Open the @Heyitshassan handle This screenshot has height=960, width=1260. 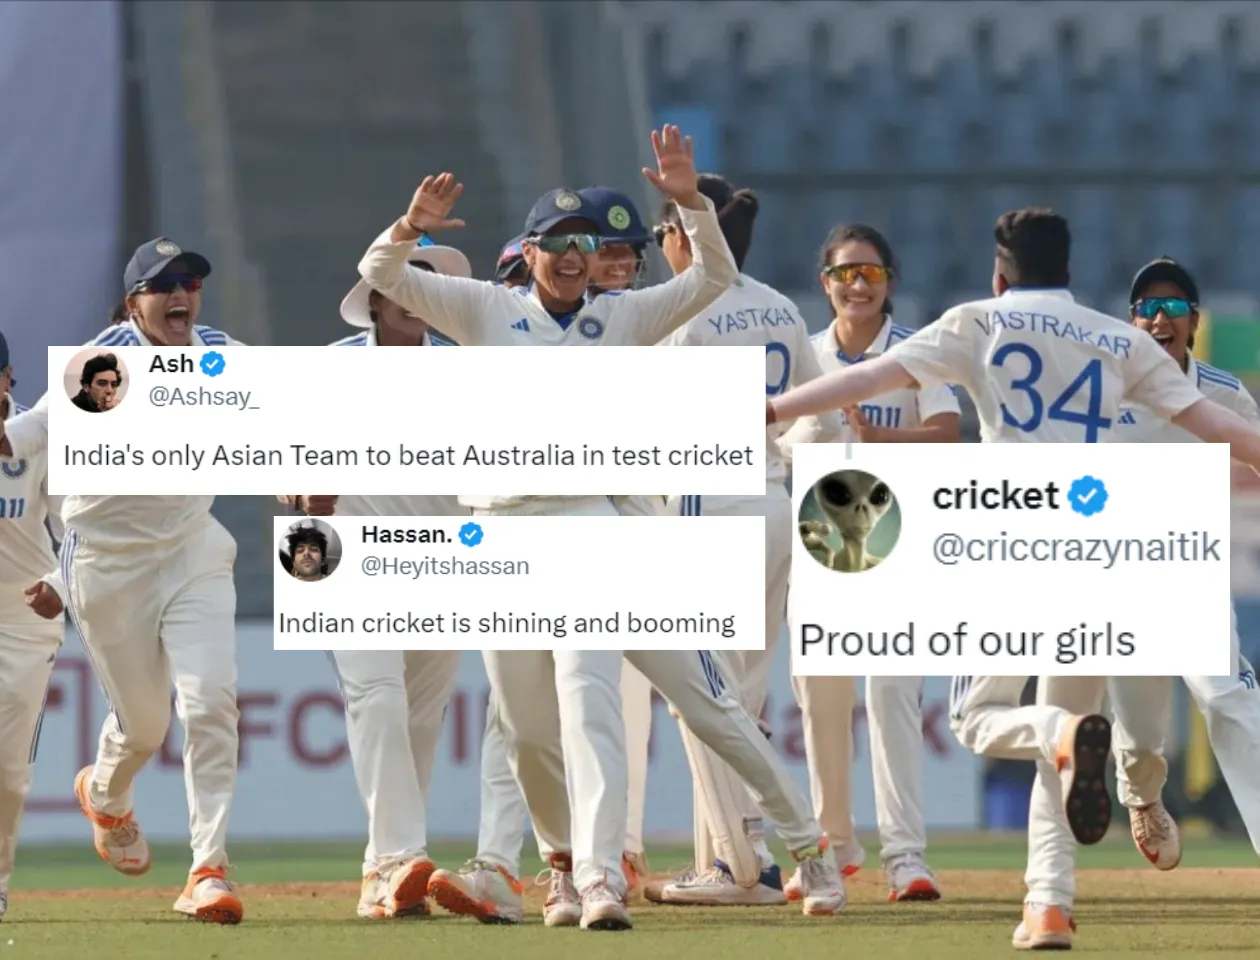pyautogui.click(x=444, y=566)
